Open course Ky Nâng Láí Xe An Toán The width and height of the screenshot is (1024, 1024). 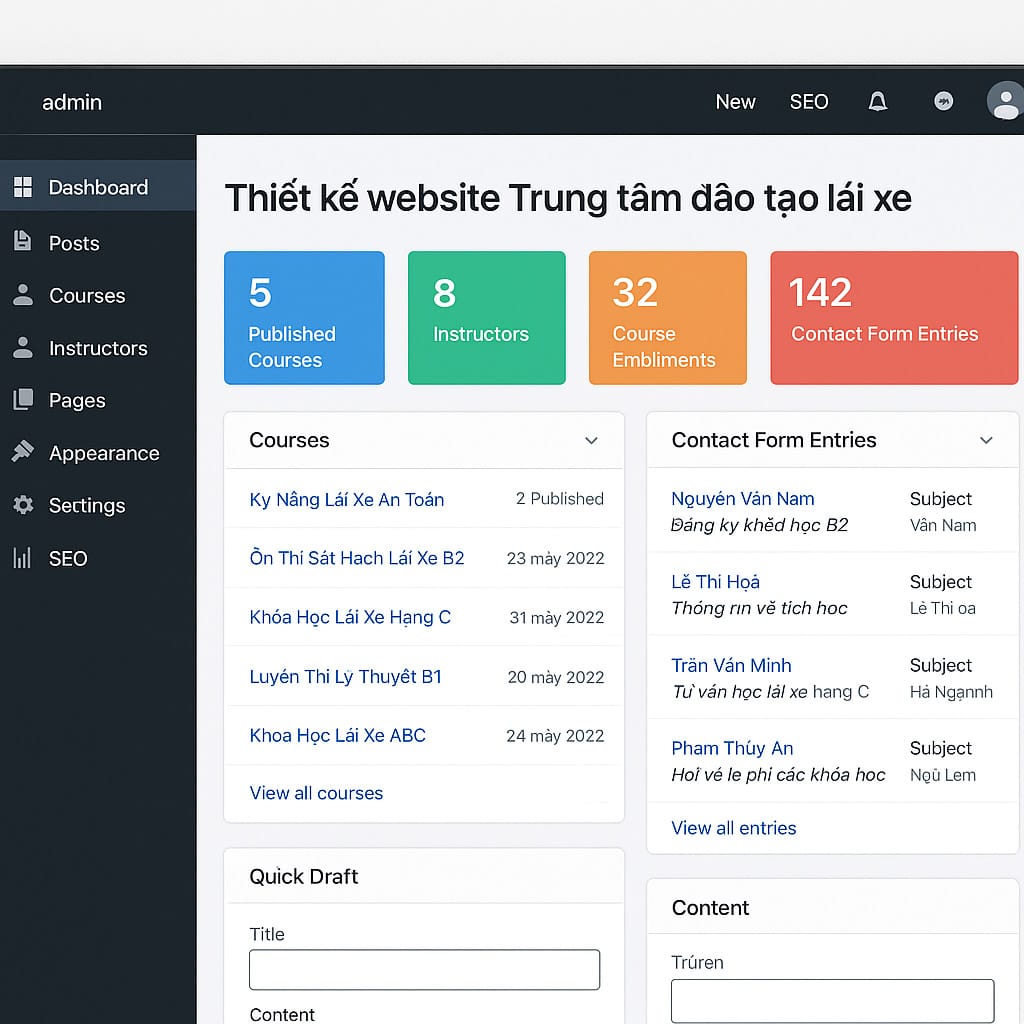[x=347, y=500]
